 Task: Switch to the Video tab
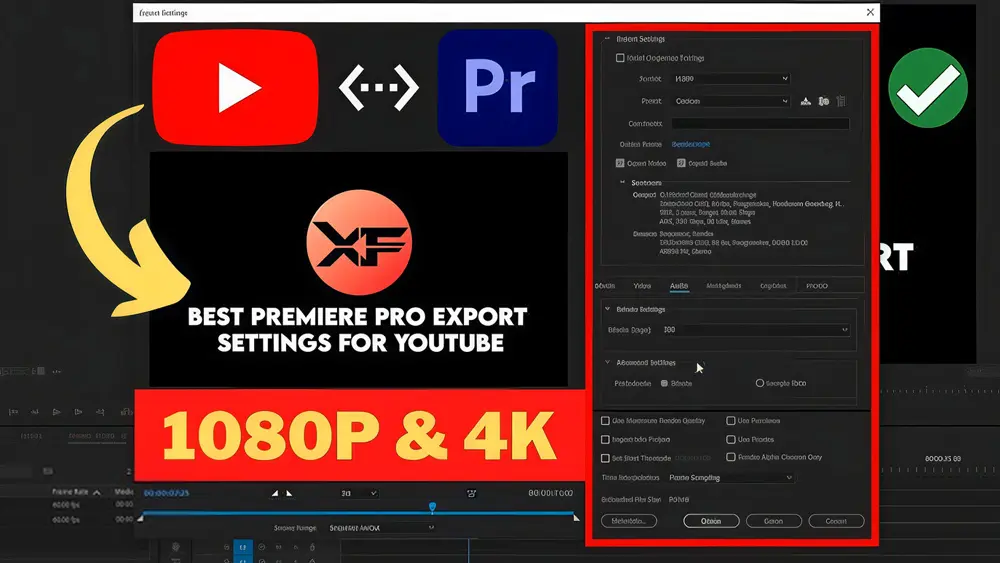click(642, 286)
